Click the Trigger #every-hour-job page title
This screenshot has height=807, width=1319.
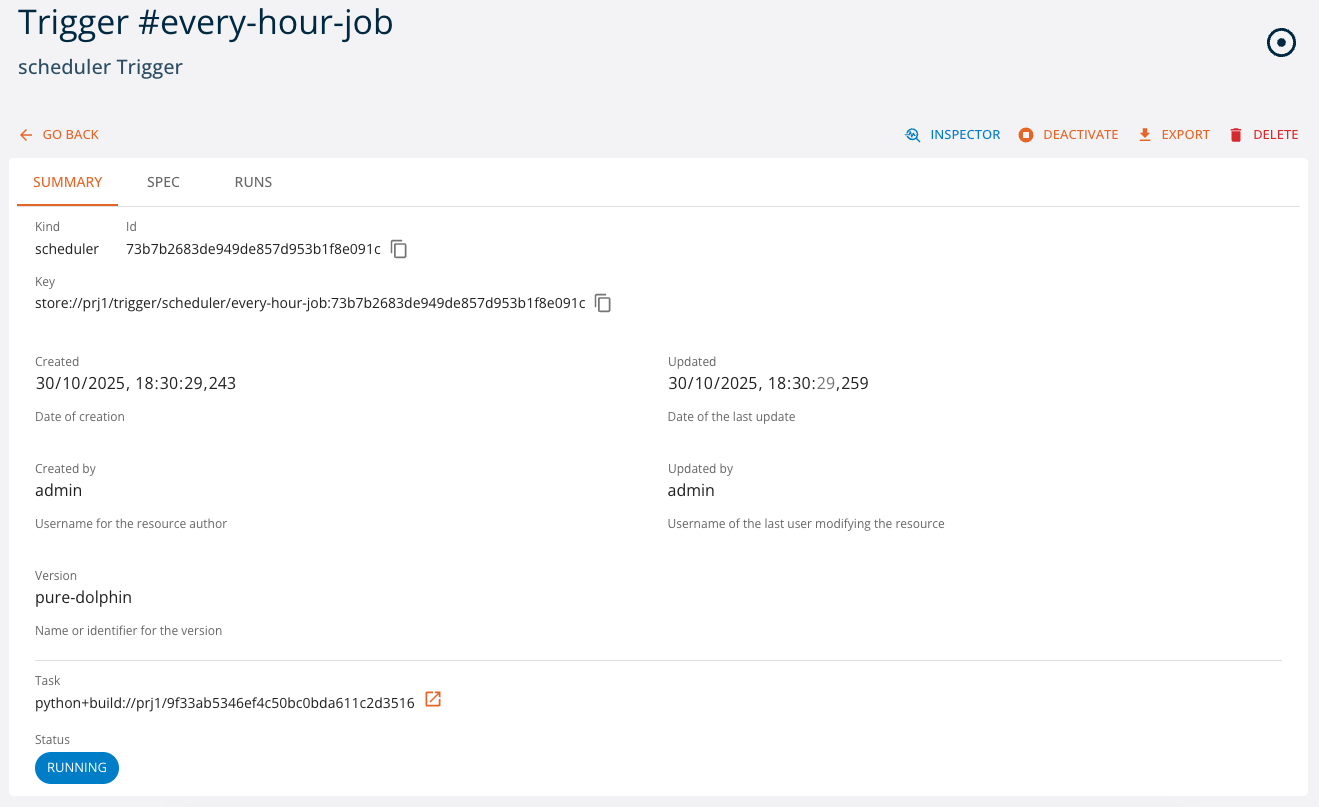(206, 23)
